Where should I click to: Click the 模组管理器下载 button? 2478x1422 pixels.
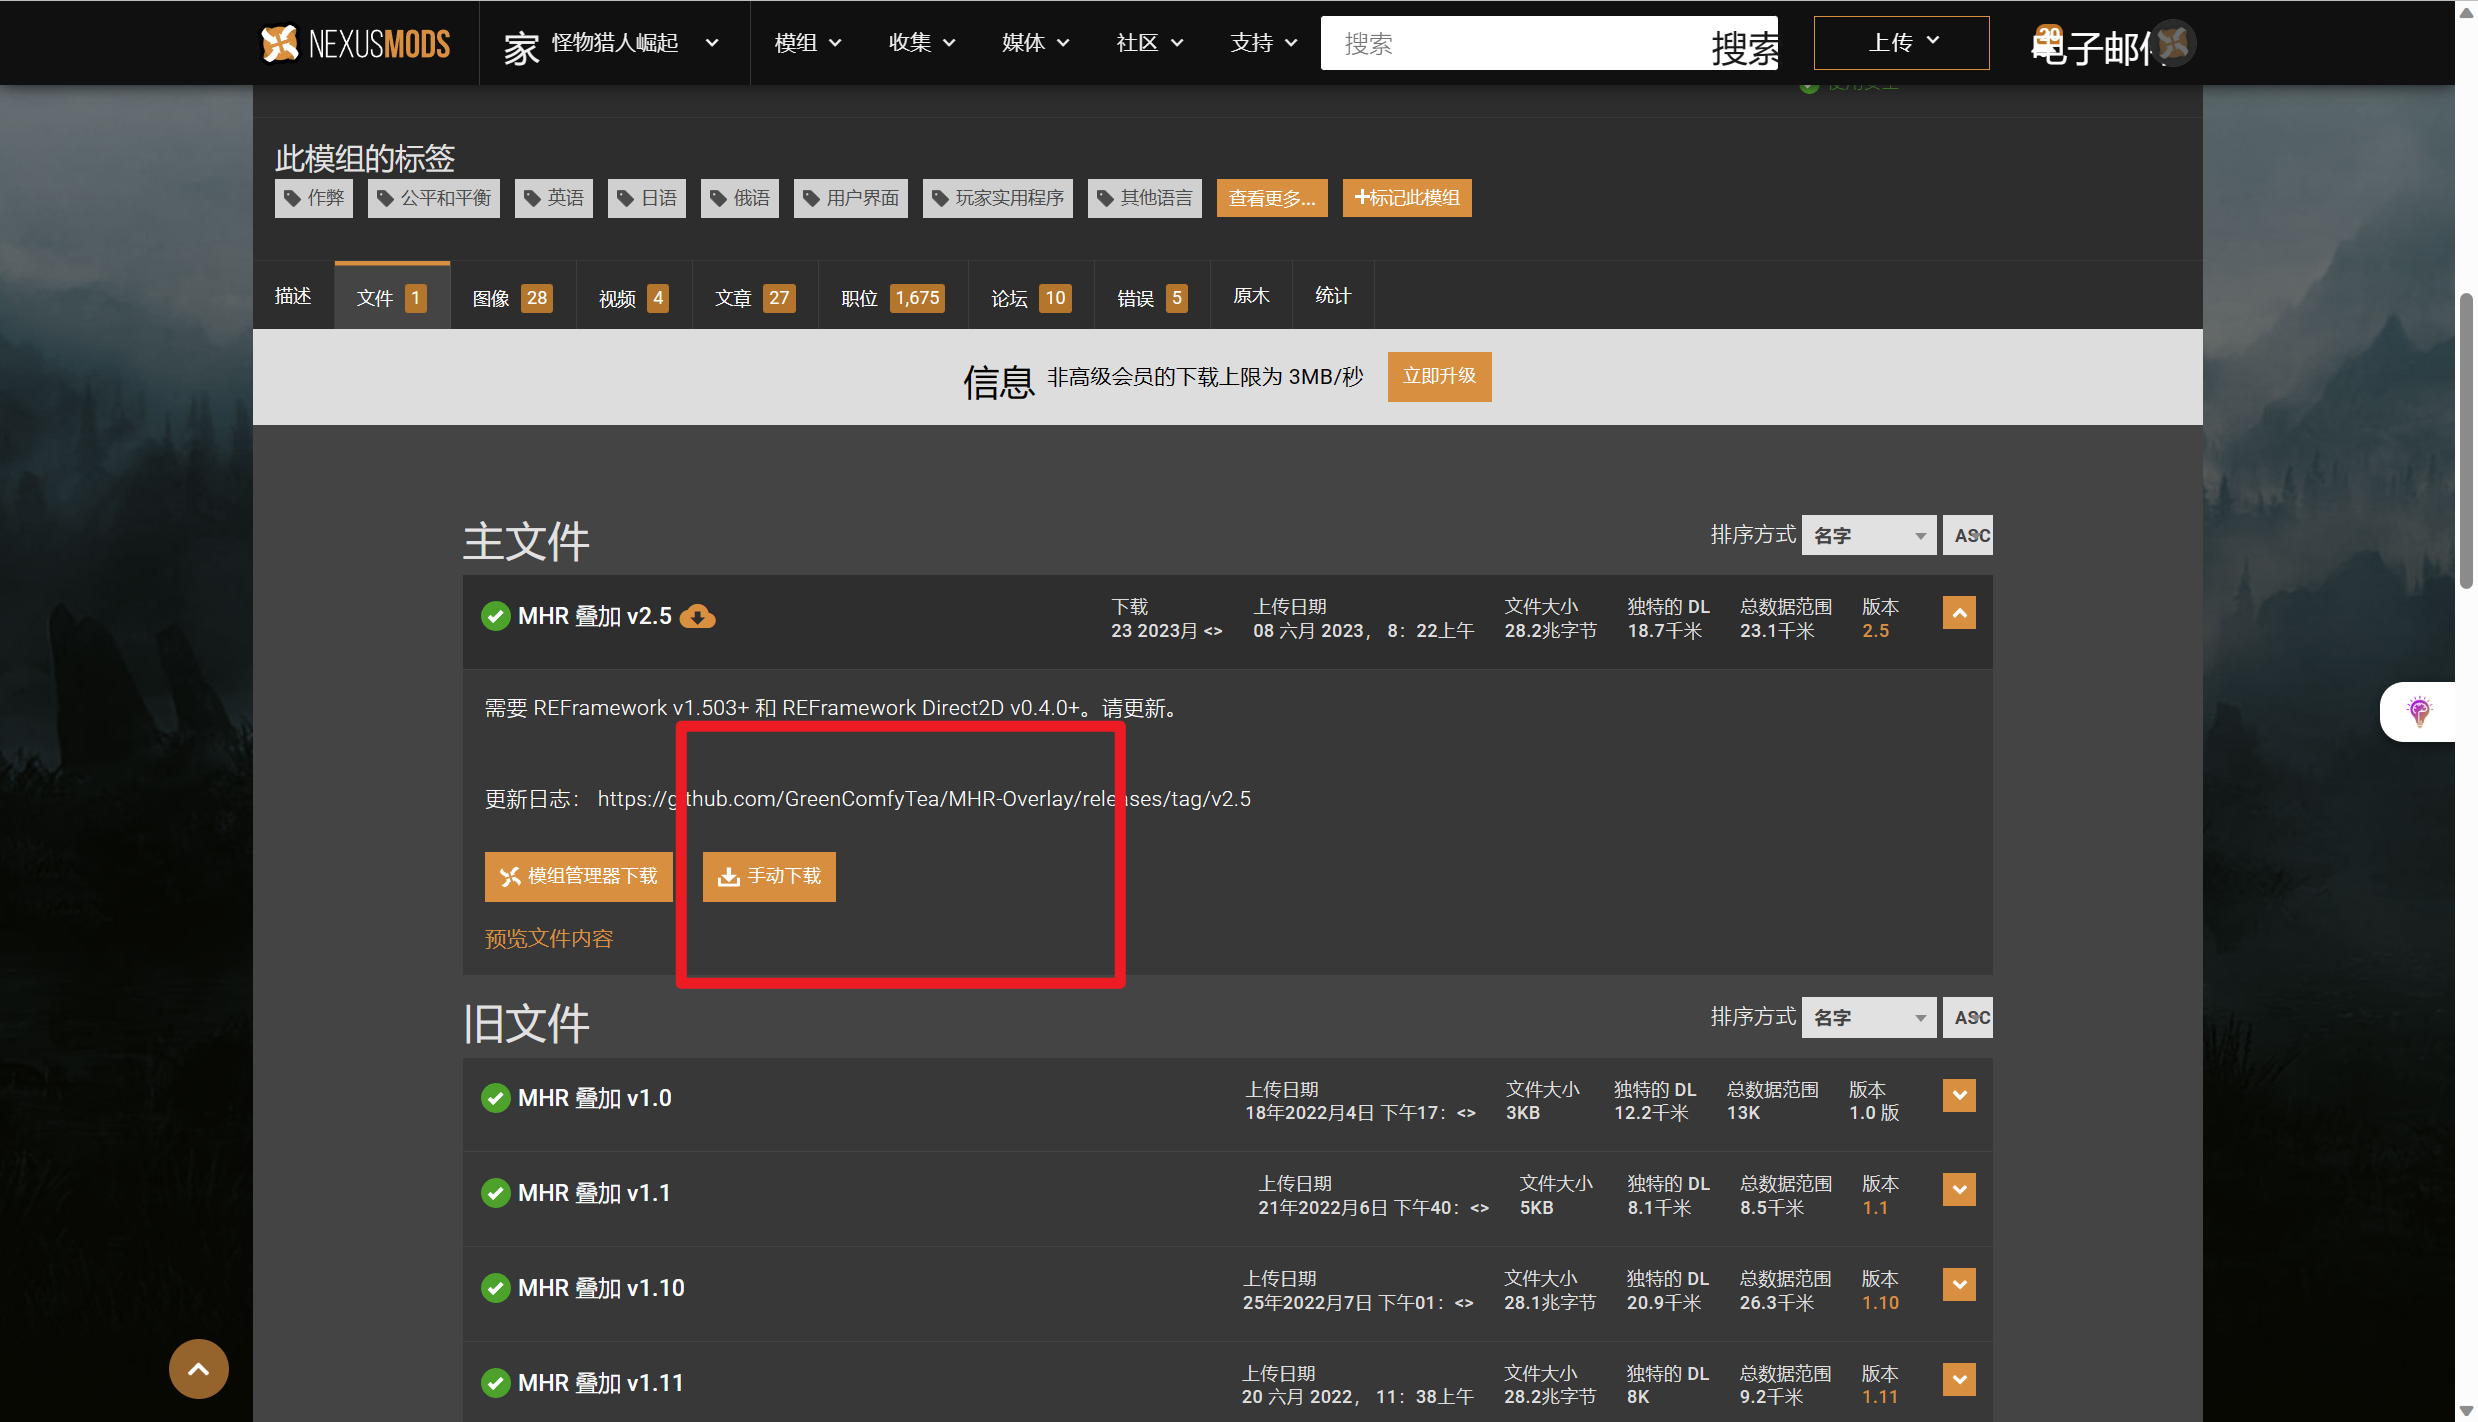[x=578, y=876]
